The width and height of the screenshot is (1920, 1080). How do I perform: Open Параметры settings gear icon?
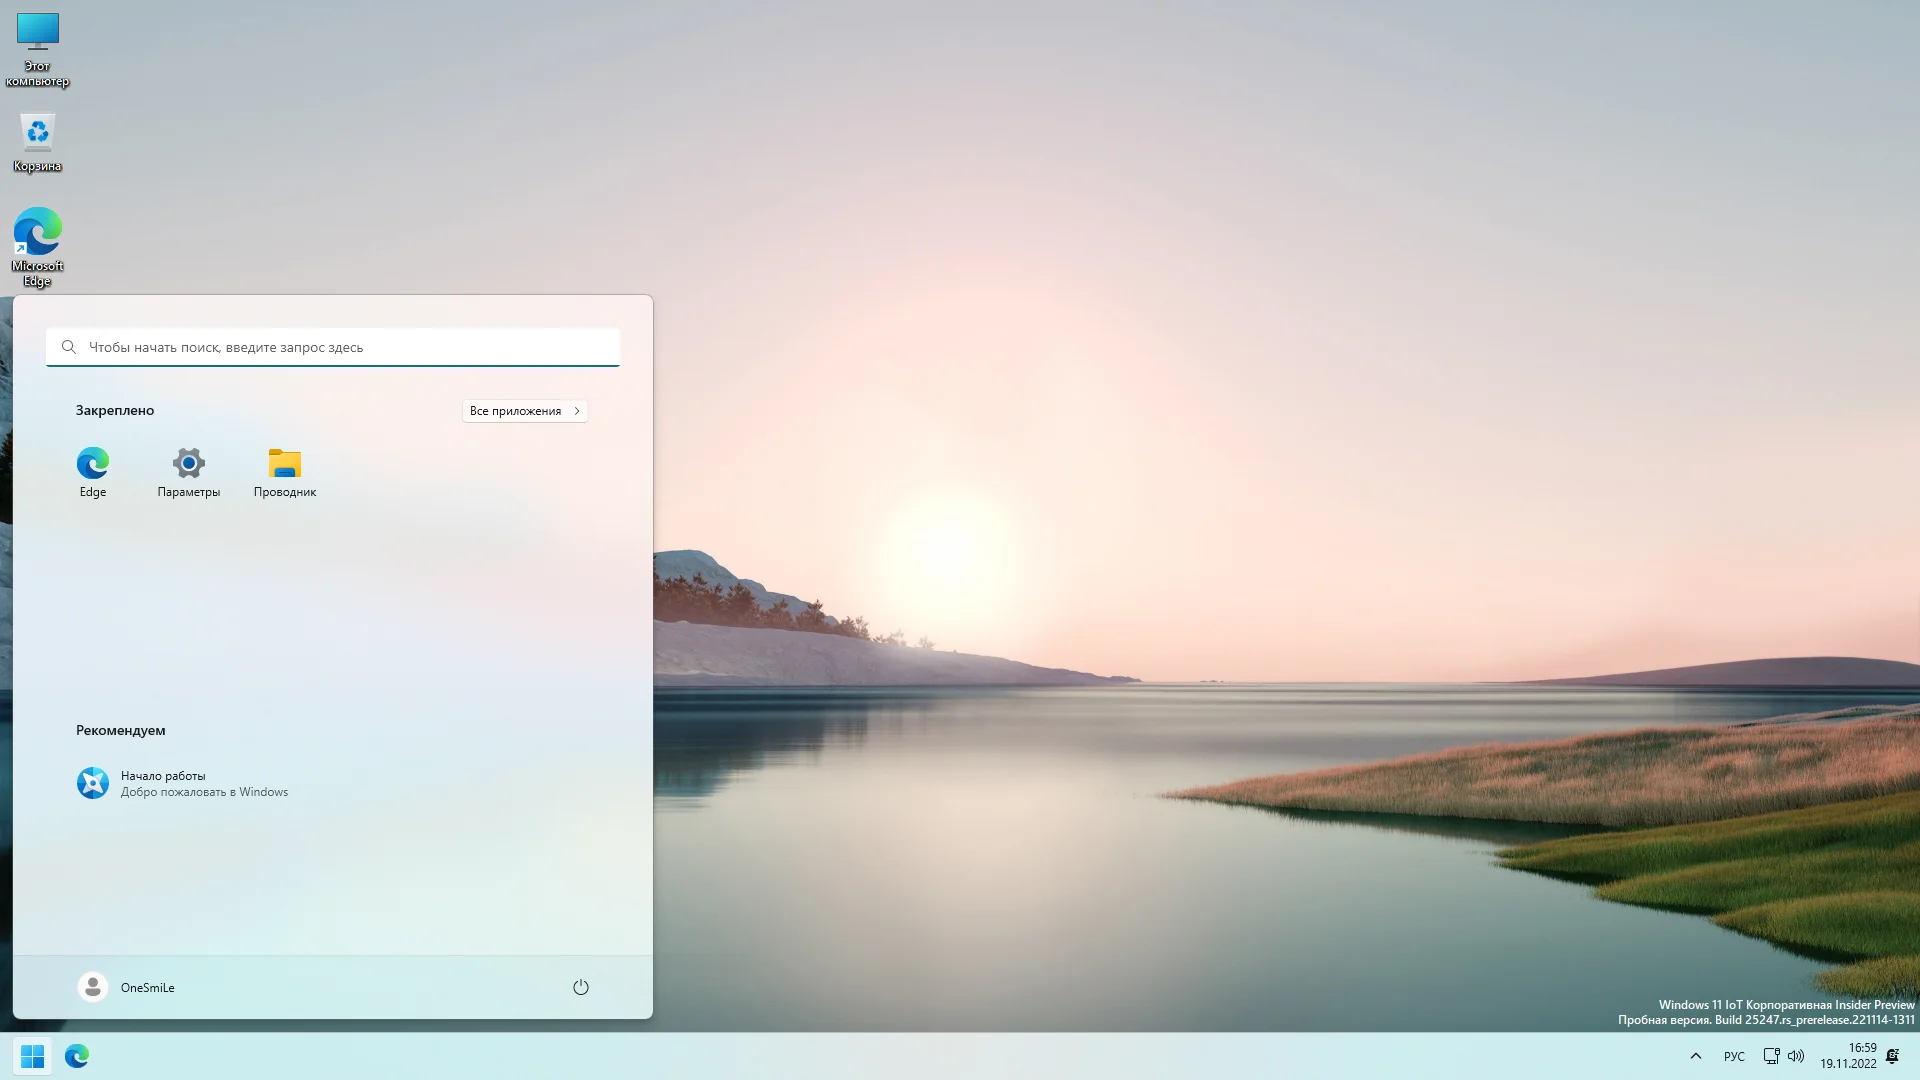pyautogui.click(x=188, y=464)
